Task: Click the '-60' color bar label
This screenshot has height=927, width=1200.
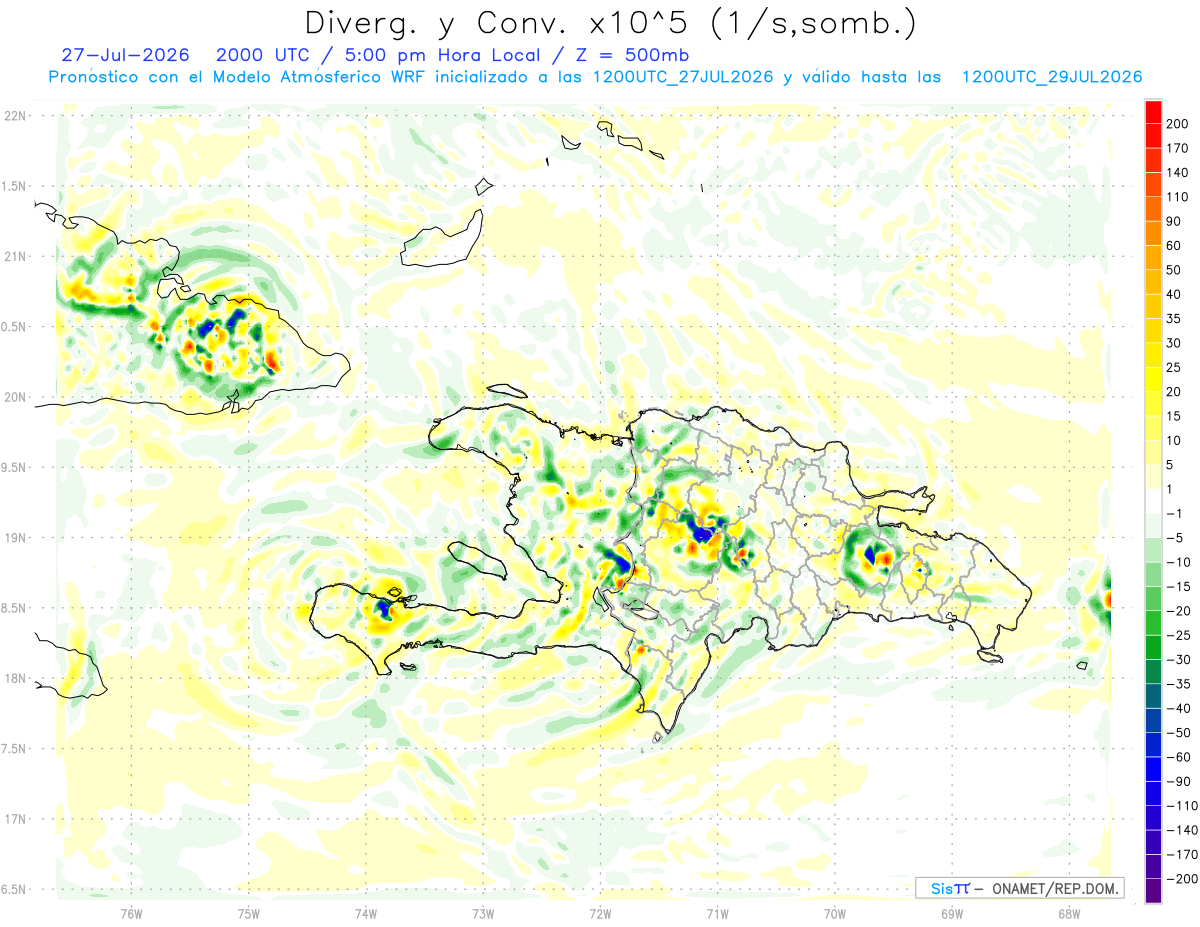Action: click(1177, 756)
